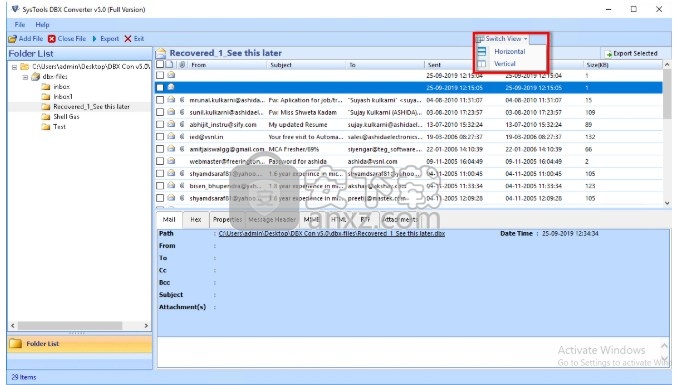Click the Inbox1 folder icon
This screenshot has width=674, height=385.
click(46, 97)
